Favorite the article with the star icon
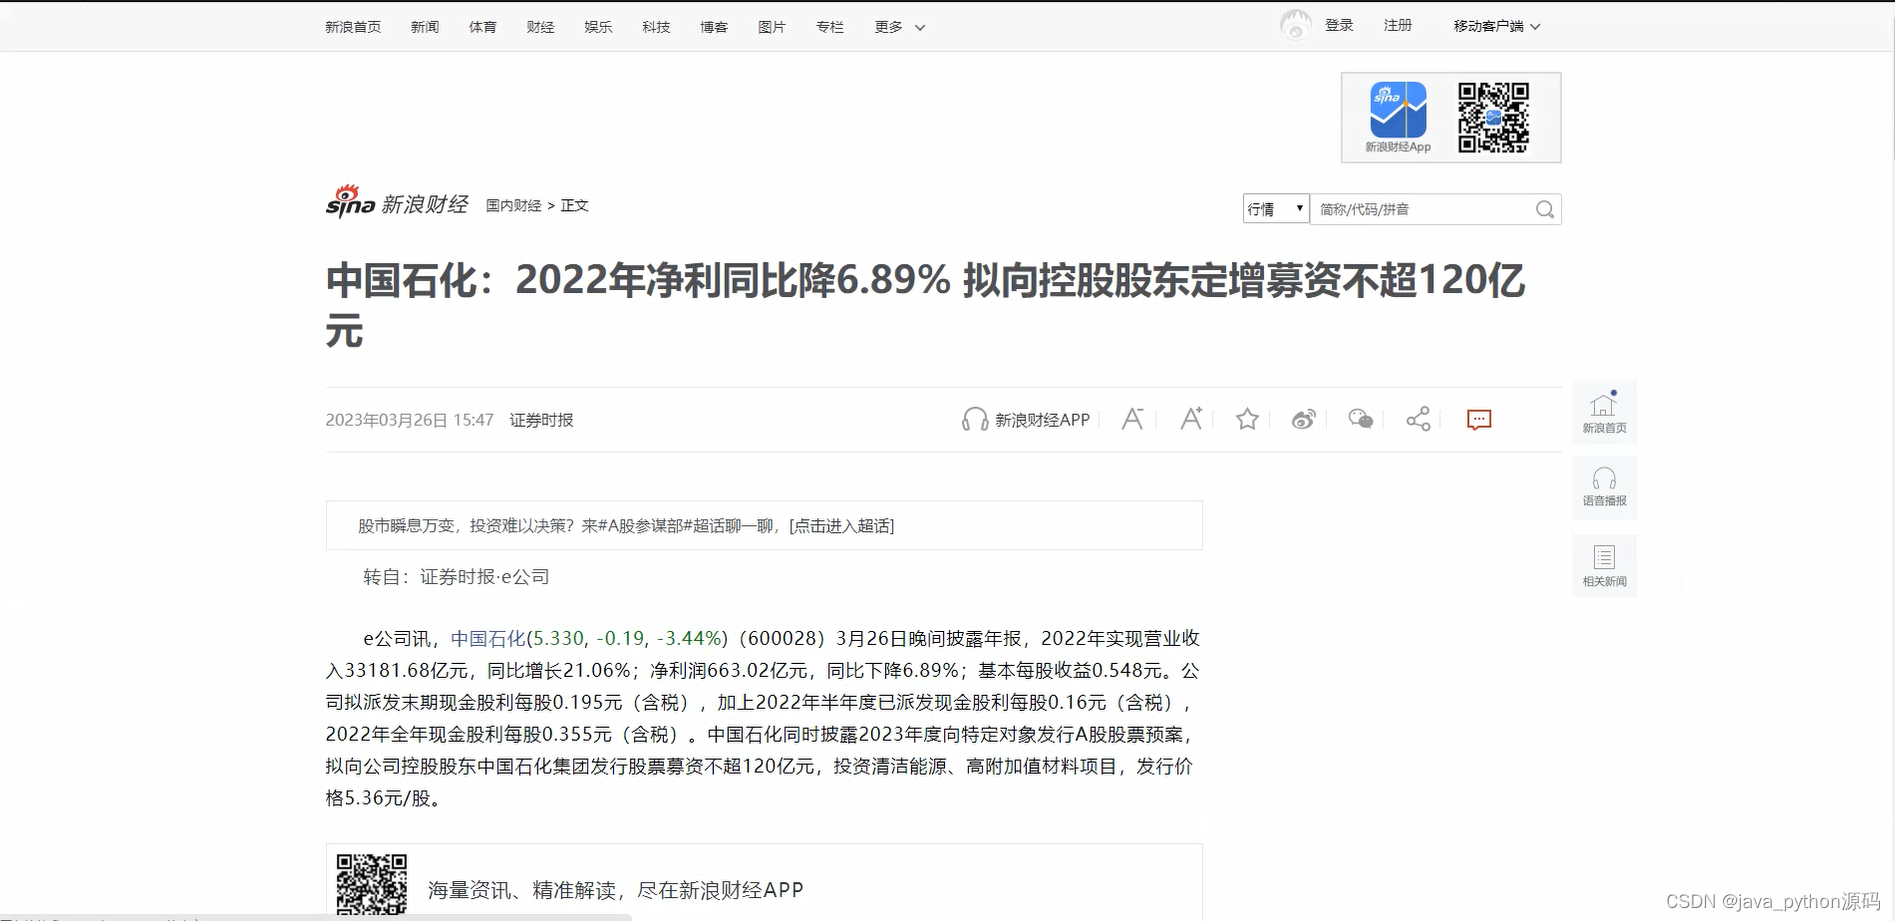Image resolution: width=1895 pixels, height=921 pixels. (x=1247, y=419)
